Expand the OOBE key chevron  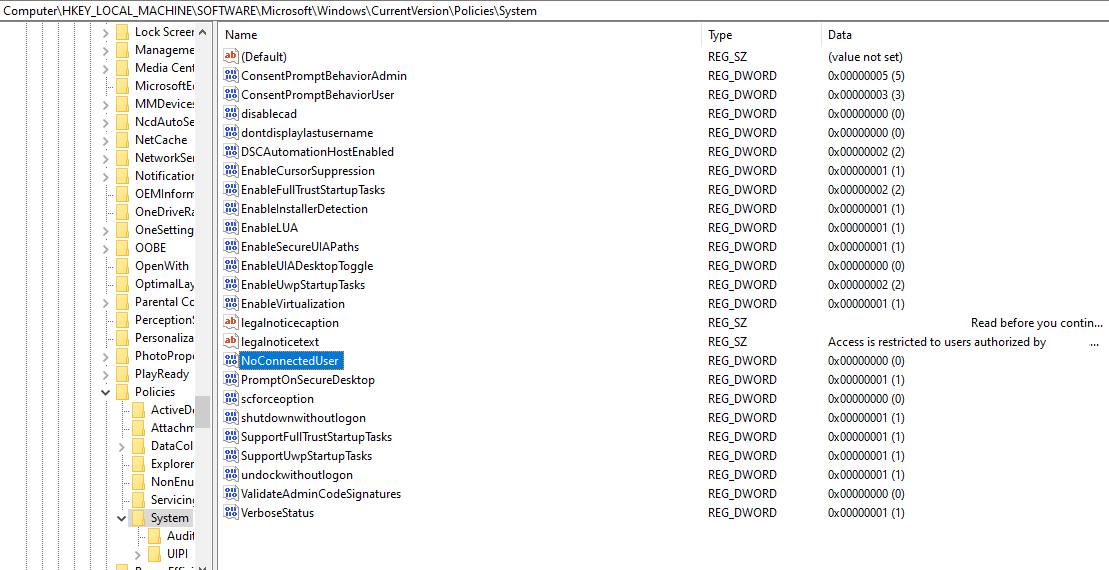point(105,248)
